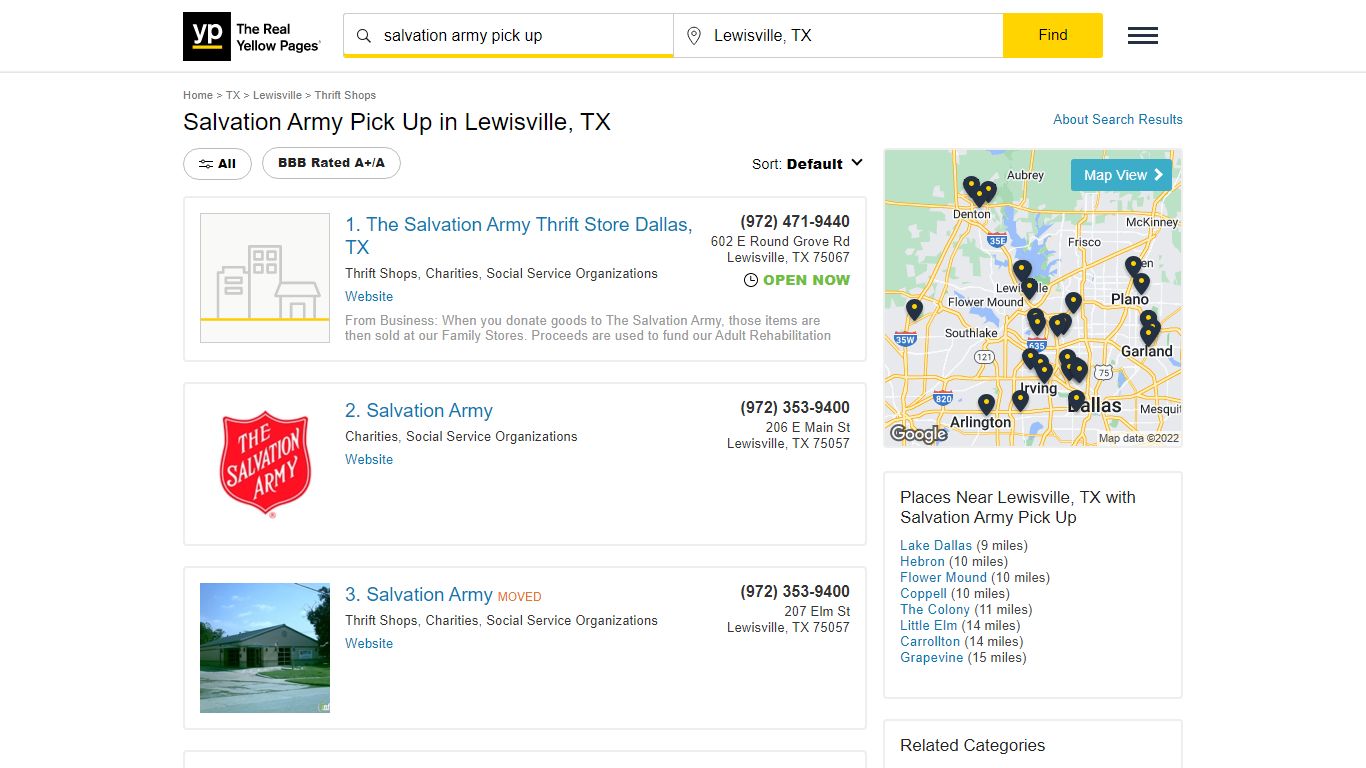Open Little Elm nearby place link

pyautogui.click(x=928, y=626)
